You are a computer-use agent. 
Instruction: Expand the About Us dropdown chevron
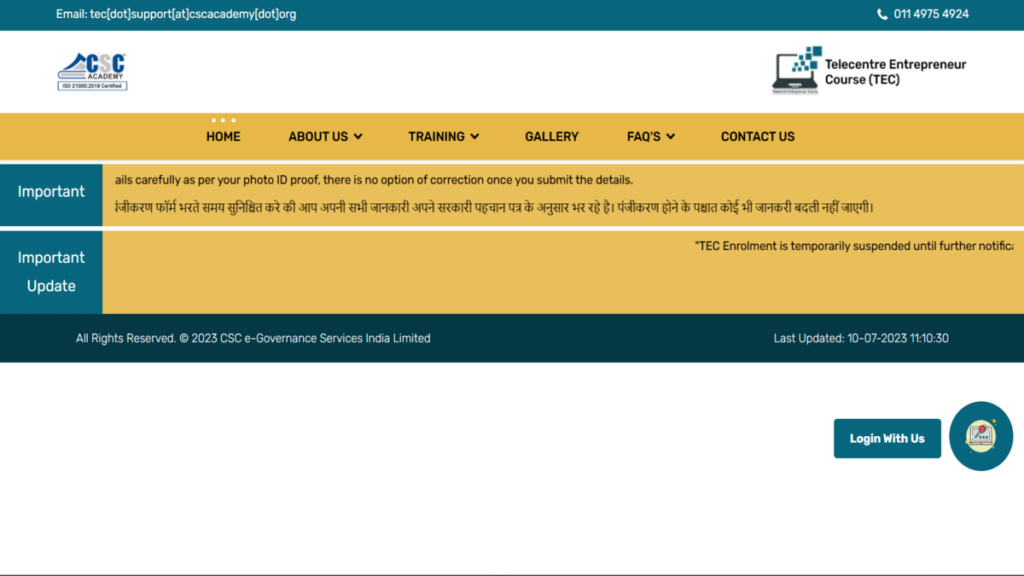pos(358,136)
